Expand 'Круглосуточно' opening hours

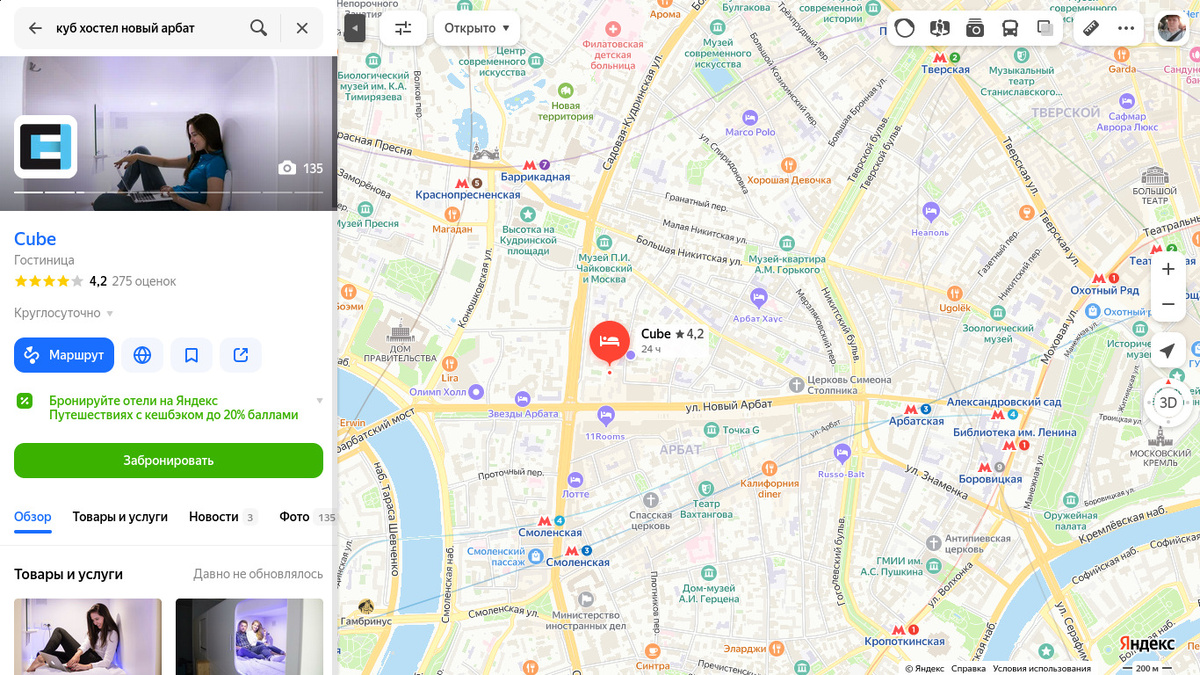64,313
